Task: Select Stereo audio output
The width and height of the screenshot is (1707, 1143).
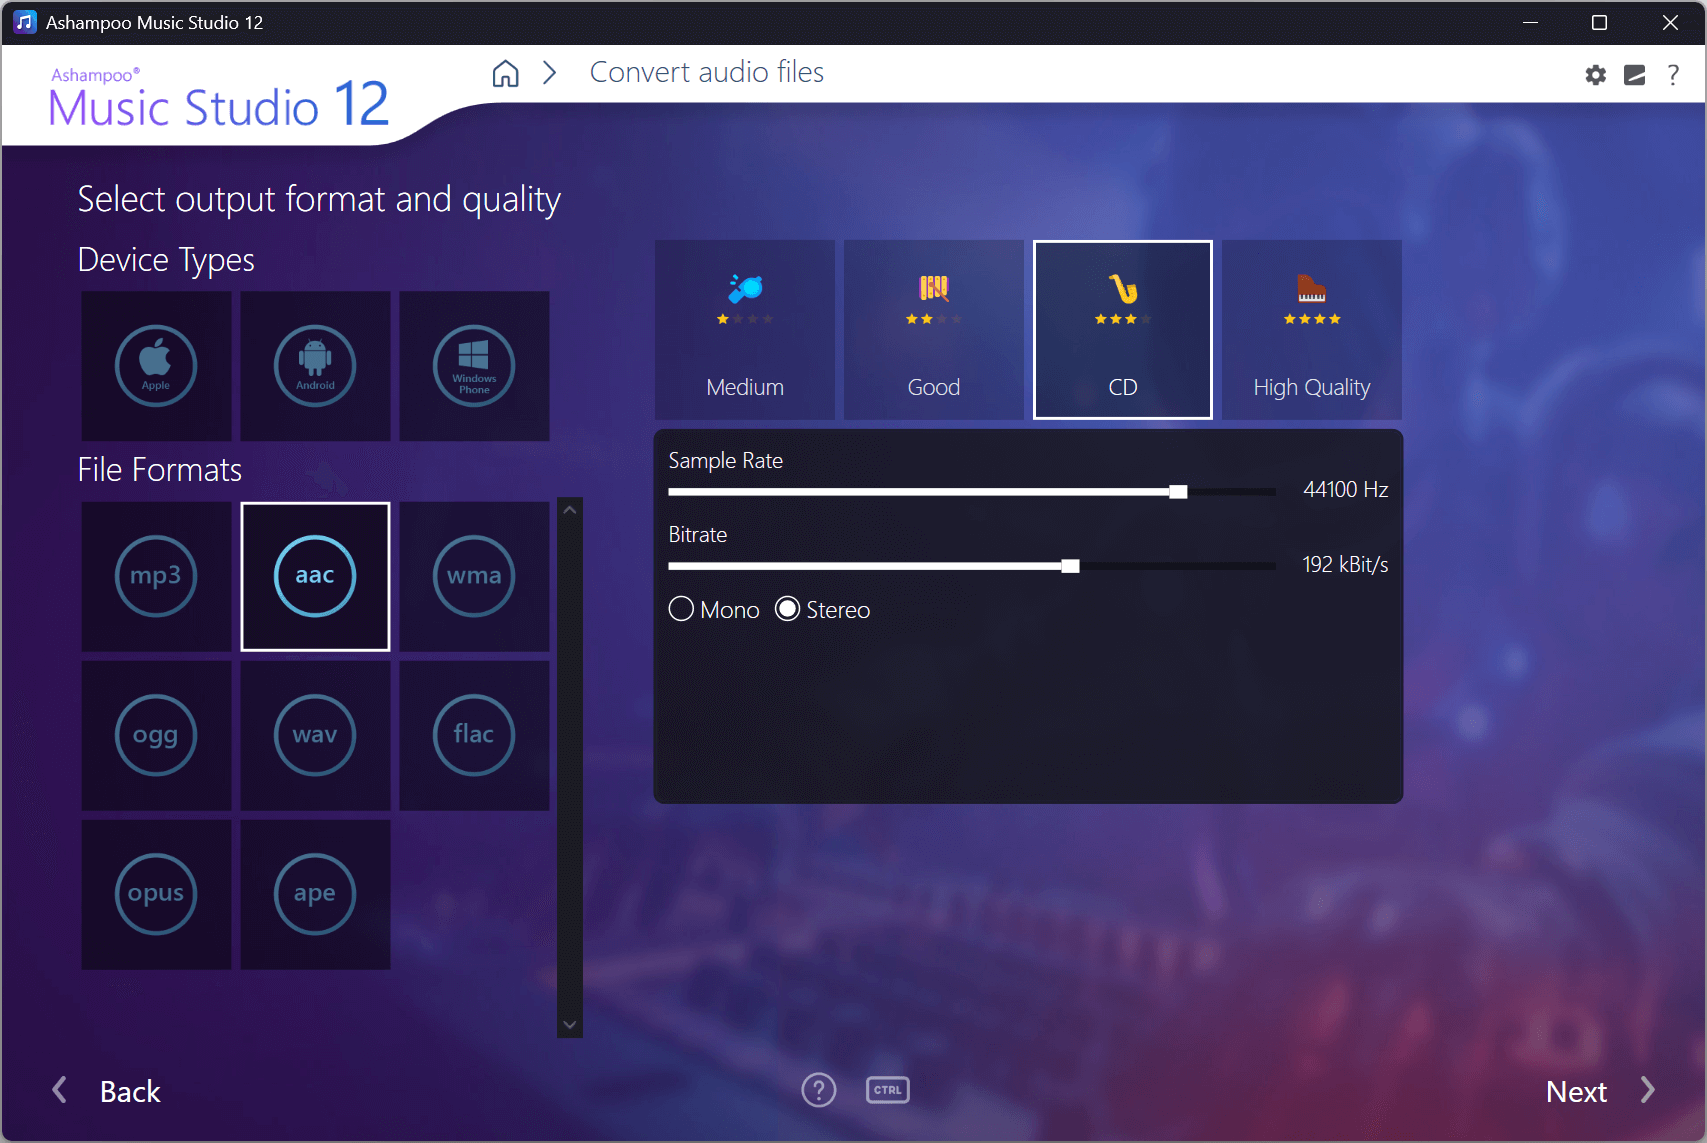Action: [x=787, y=608]
